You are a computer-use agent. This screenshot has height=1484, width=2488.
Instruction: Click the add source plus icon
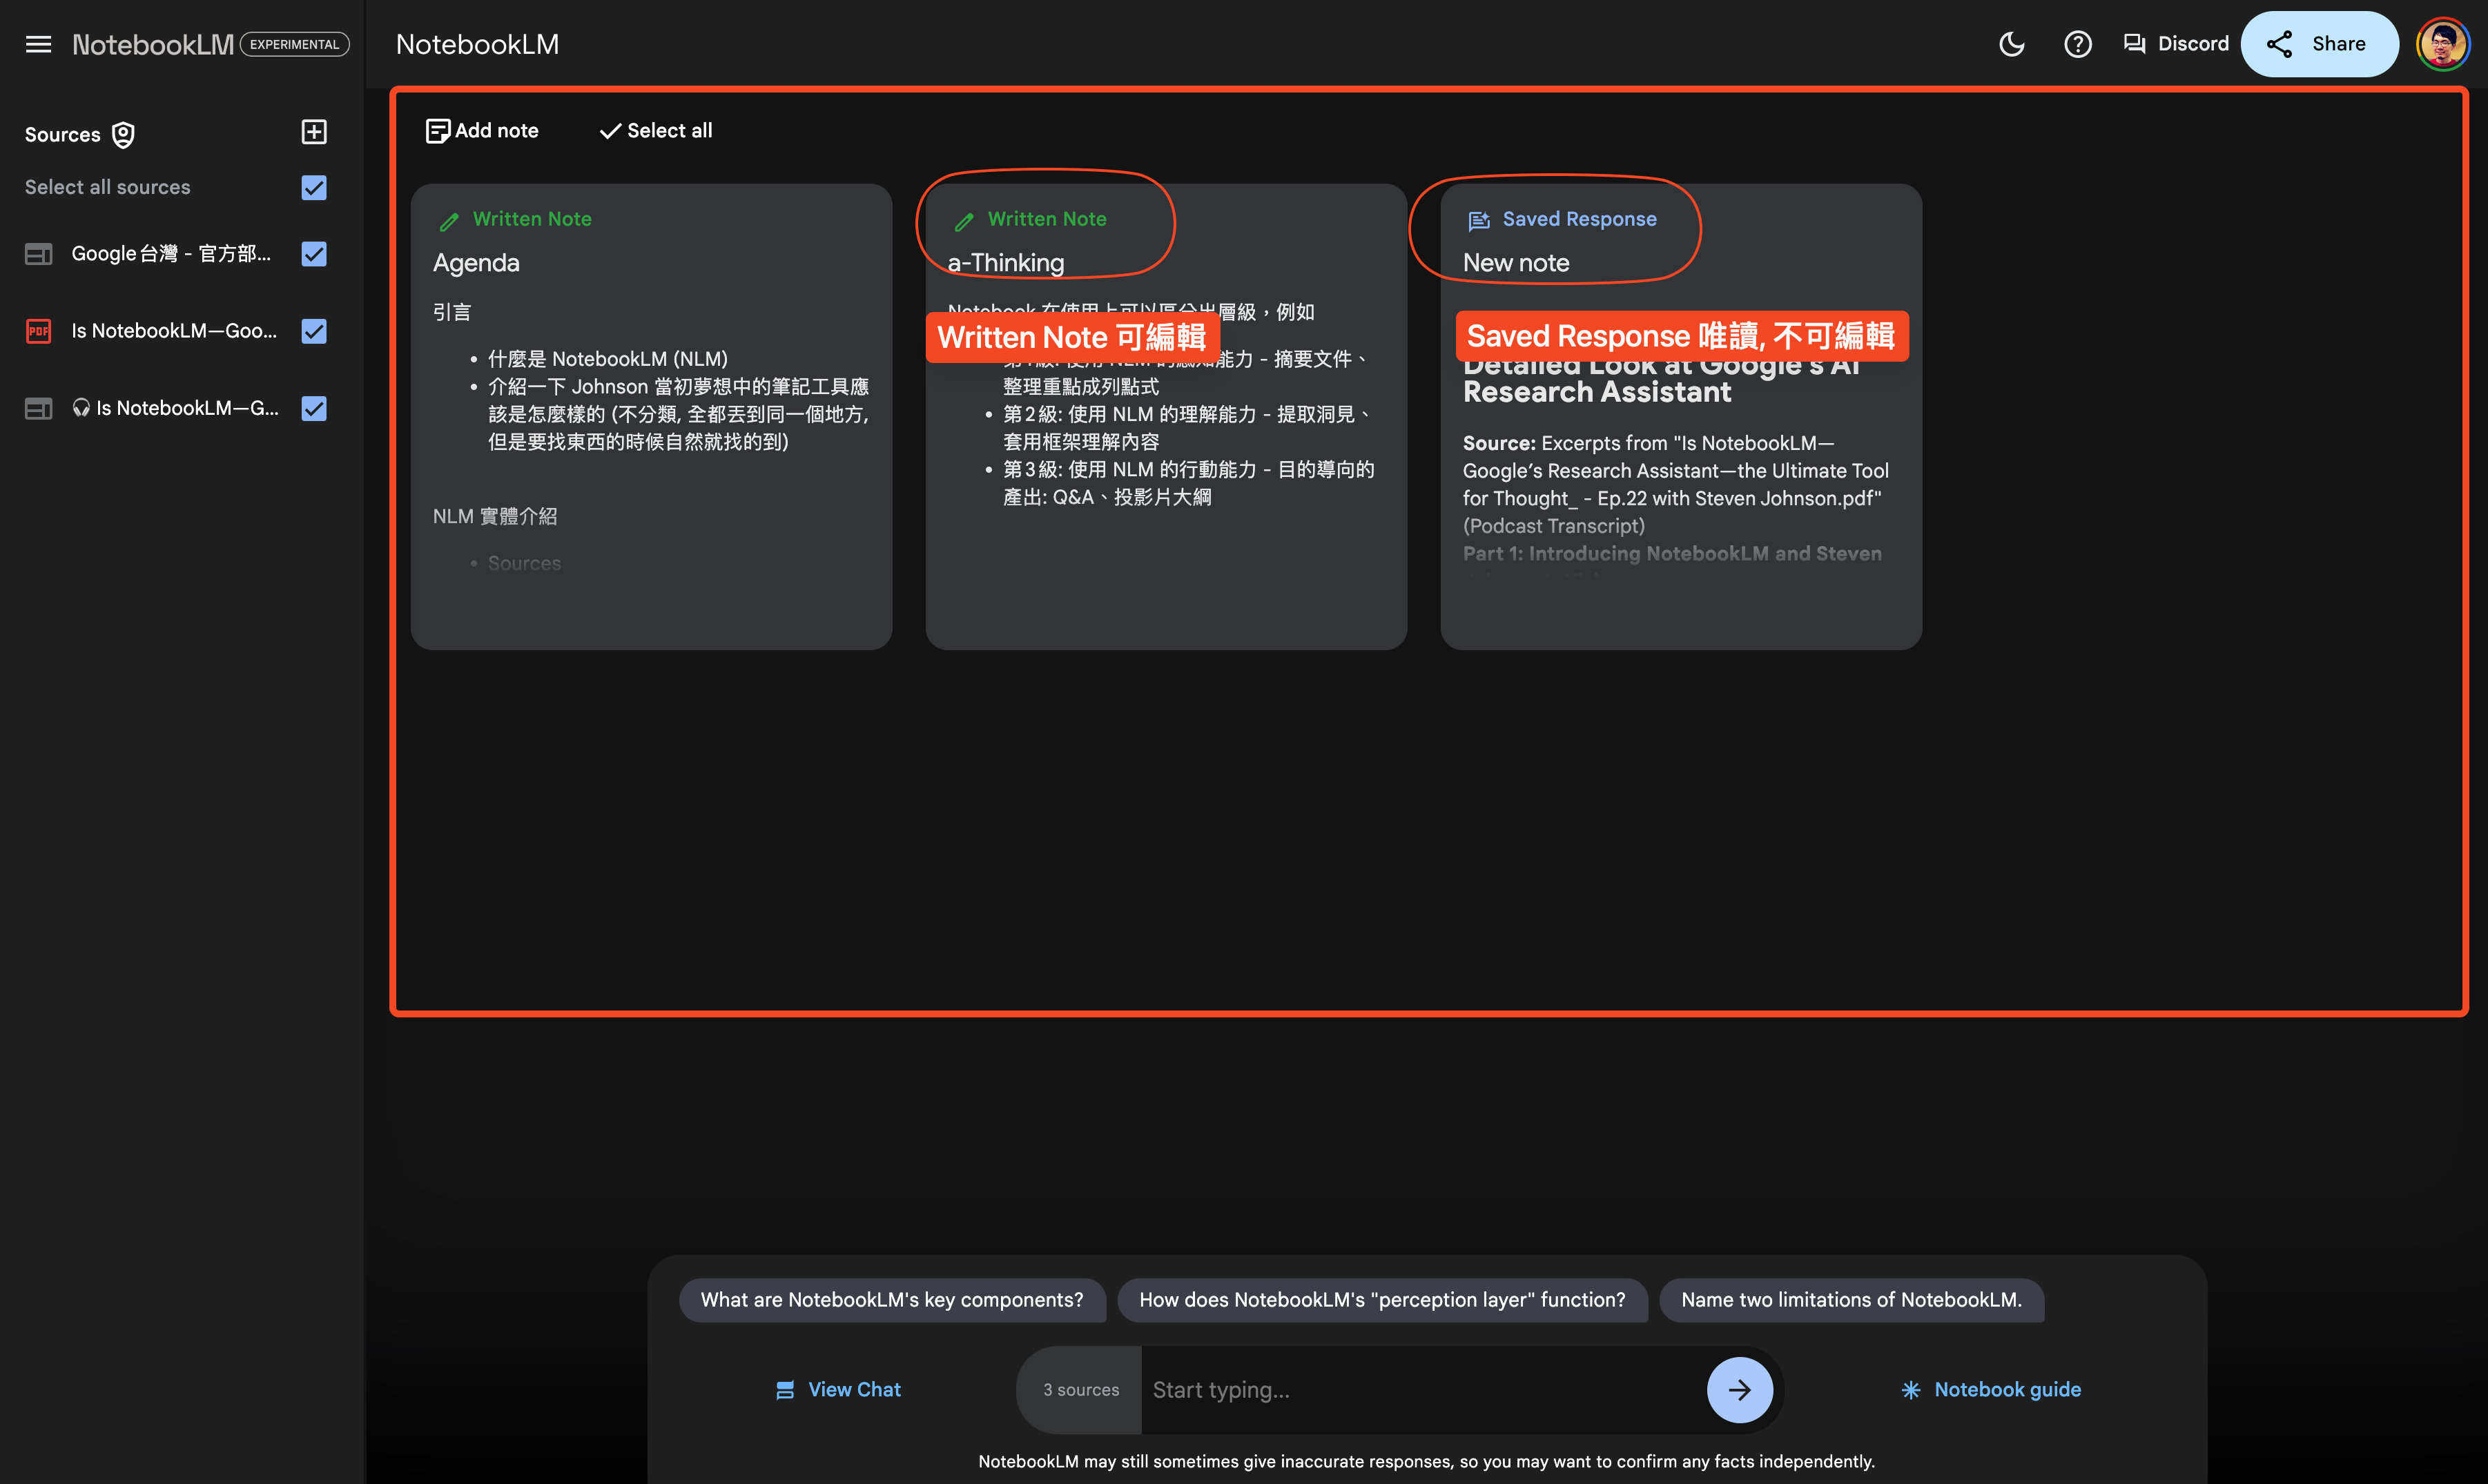[x=314, y=132]
